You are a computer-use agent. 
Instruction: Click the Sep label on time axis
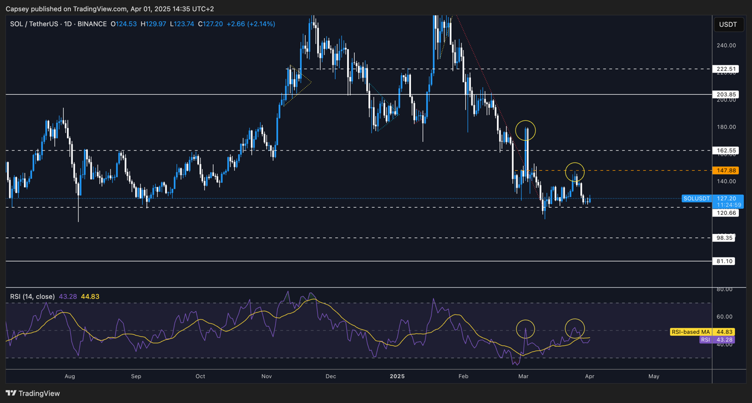[x=136, y=377]
